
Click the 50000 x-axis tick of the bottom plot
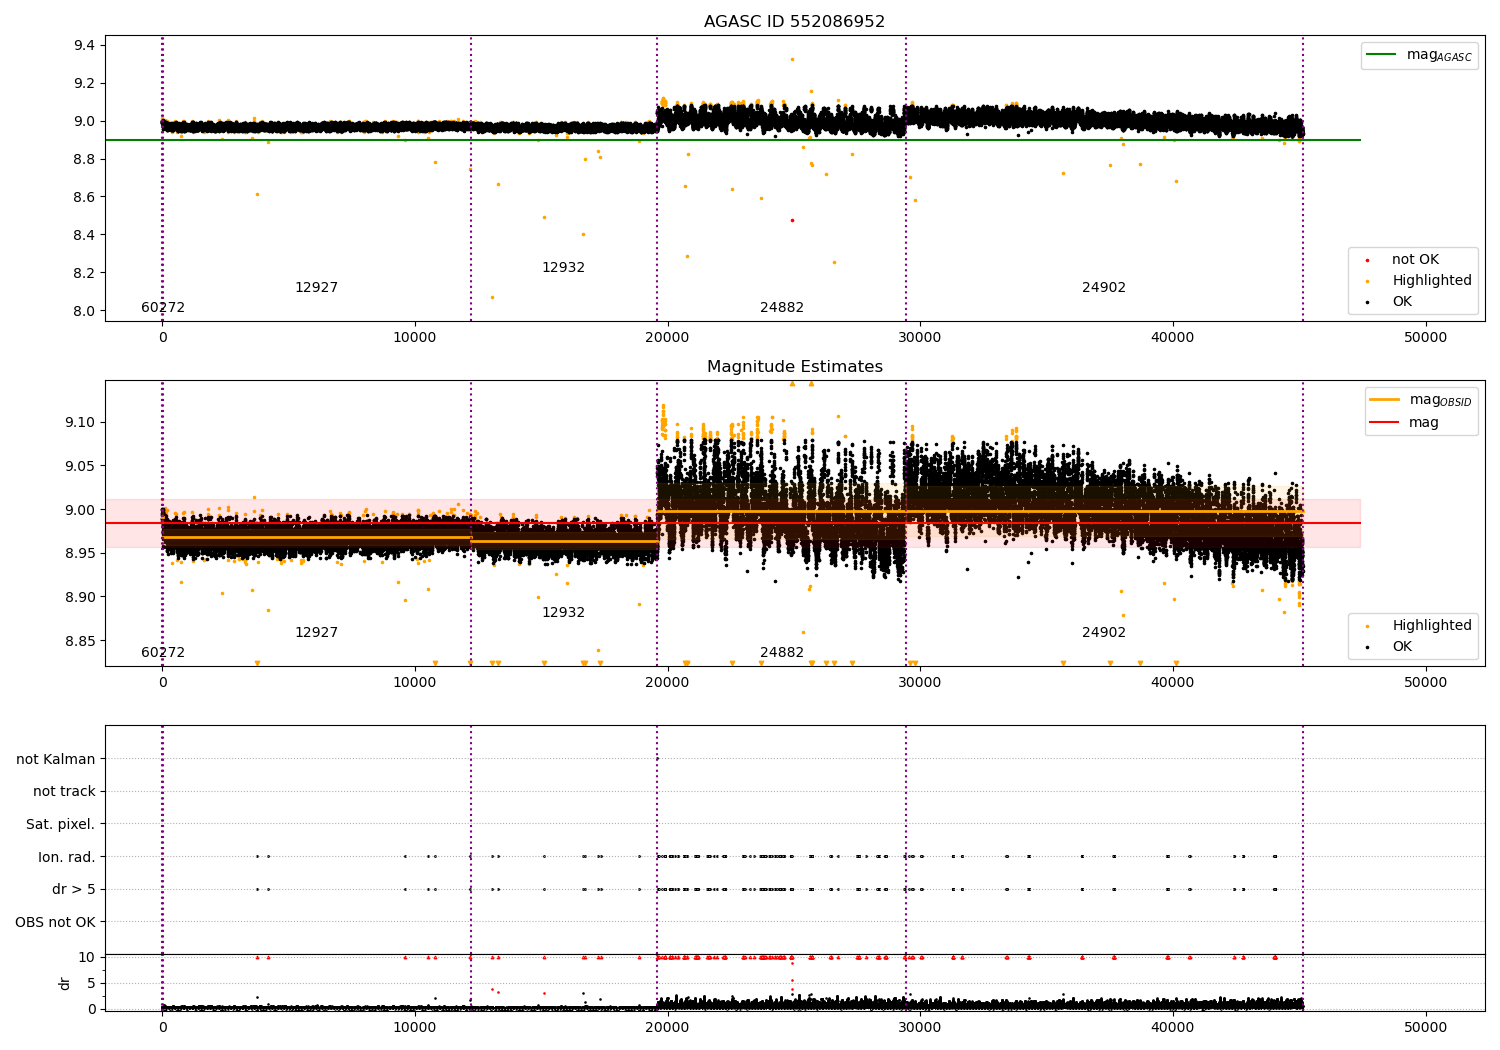pyautogui.click(x=1425, y=1028)
